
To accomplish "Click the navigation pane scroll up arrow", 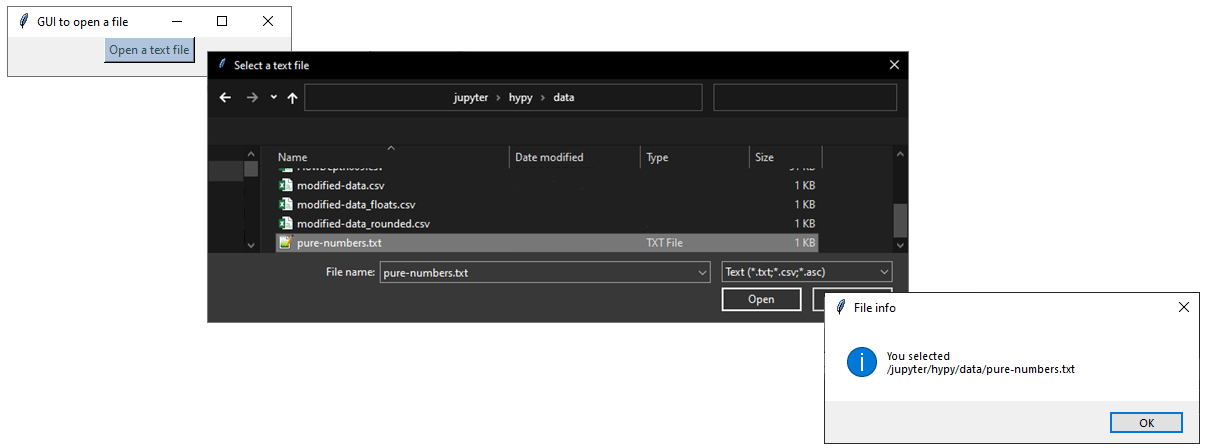I will [251, 154].
